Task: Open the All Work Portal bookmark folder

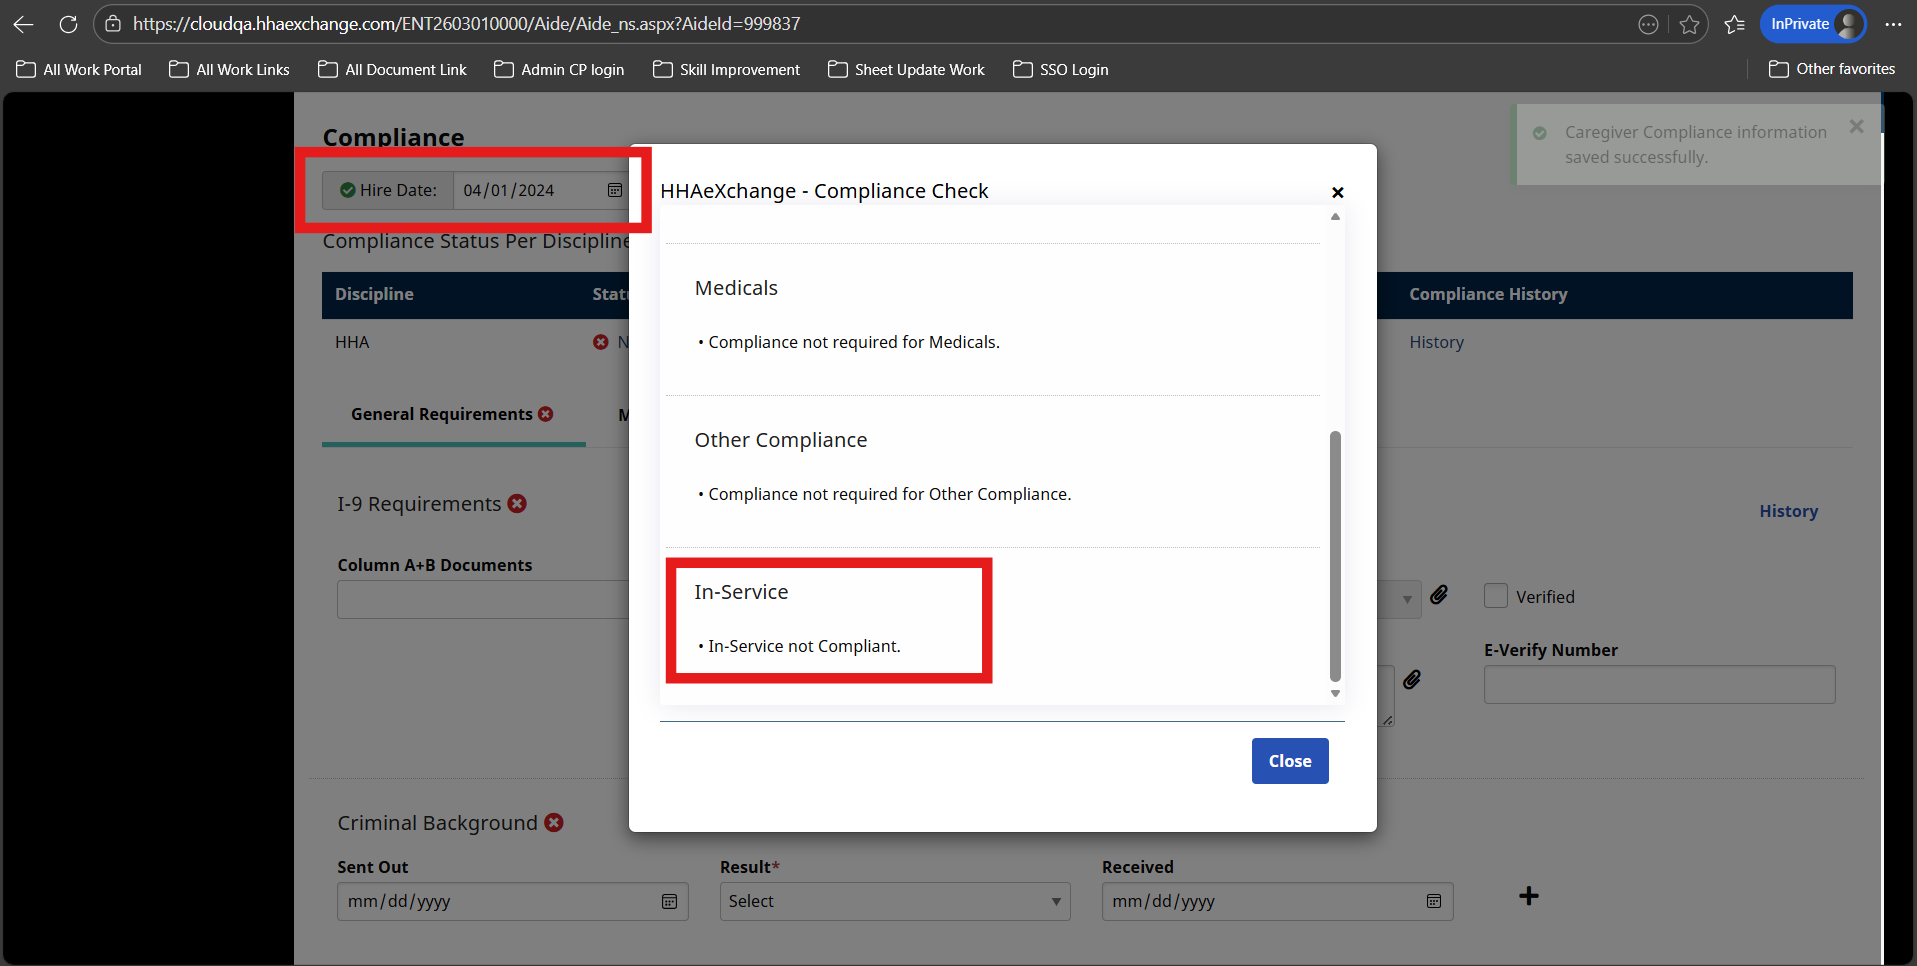Action: [80, 69]
